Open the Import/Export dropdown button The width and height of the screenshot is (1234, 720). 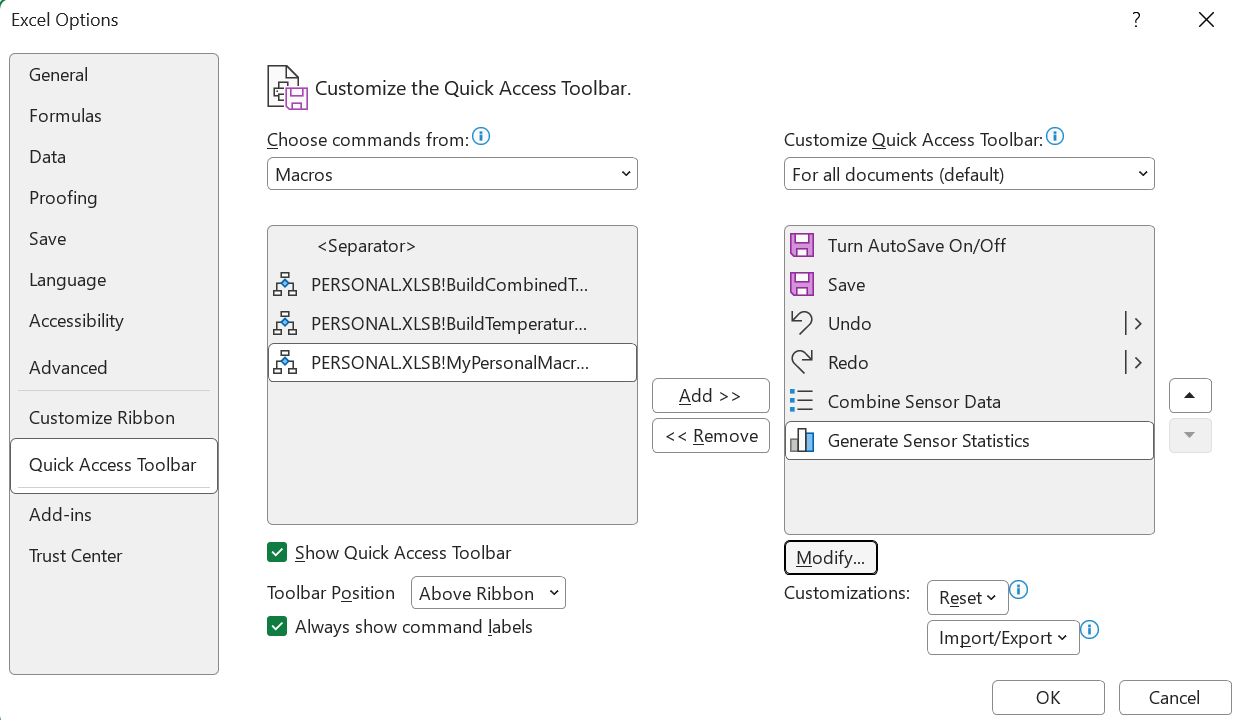pyautogui.click(x=1003, y=638)
